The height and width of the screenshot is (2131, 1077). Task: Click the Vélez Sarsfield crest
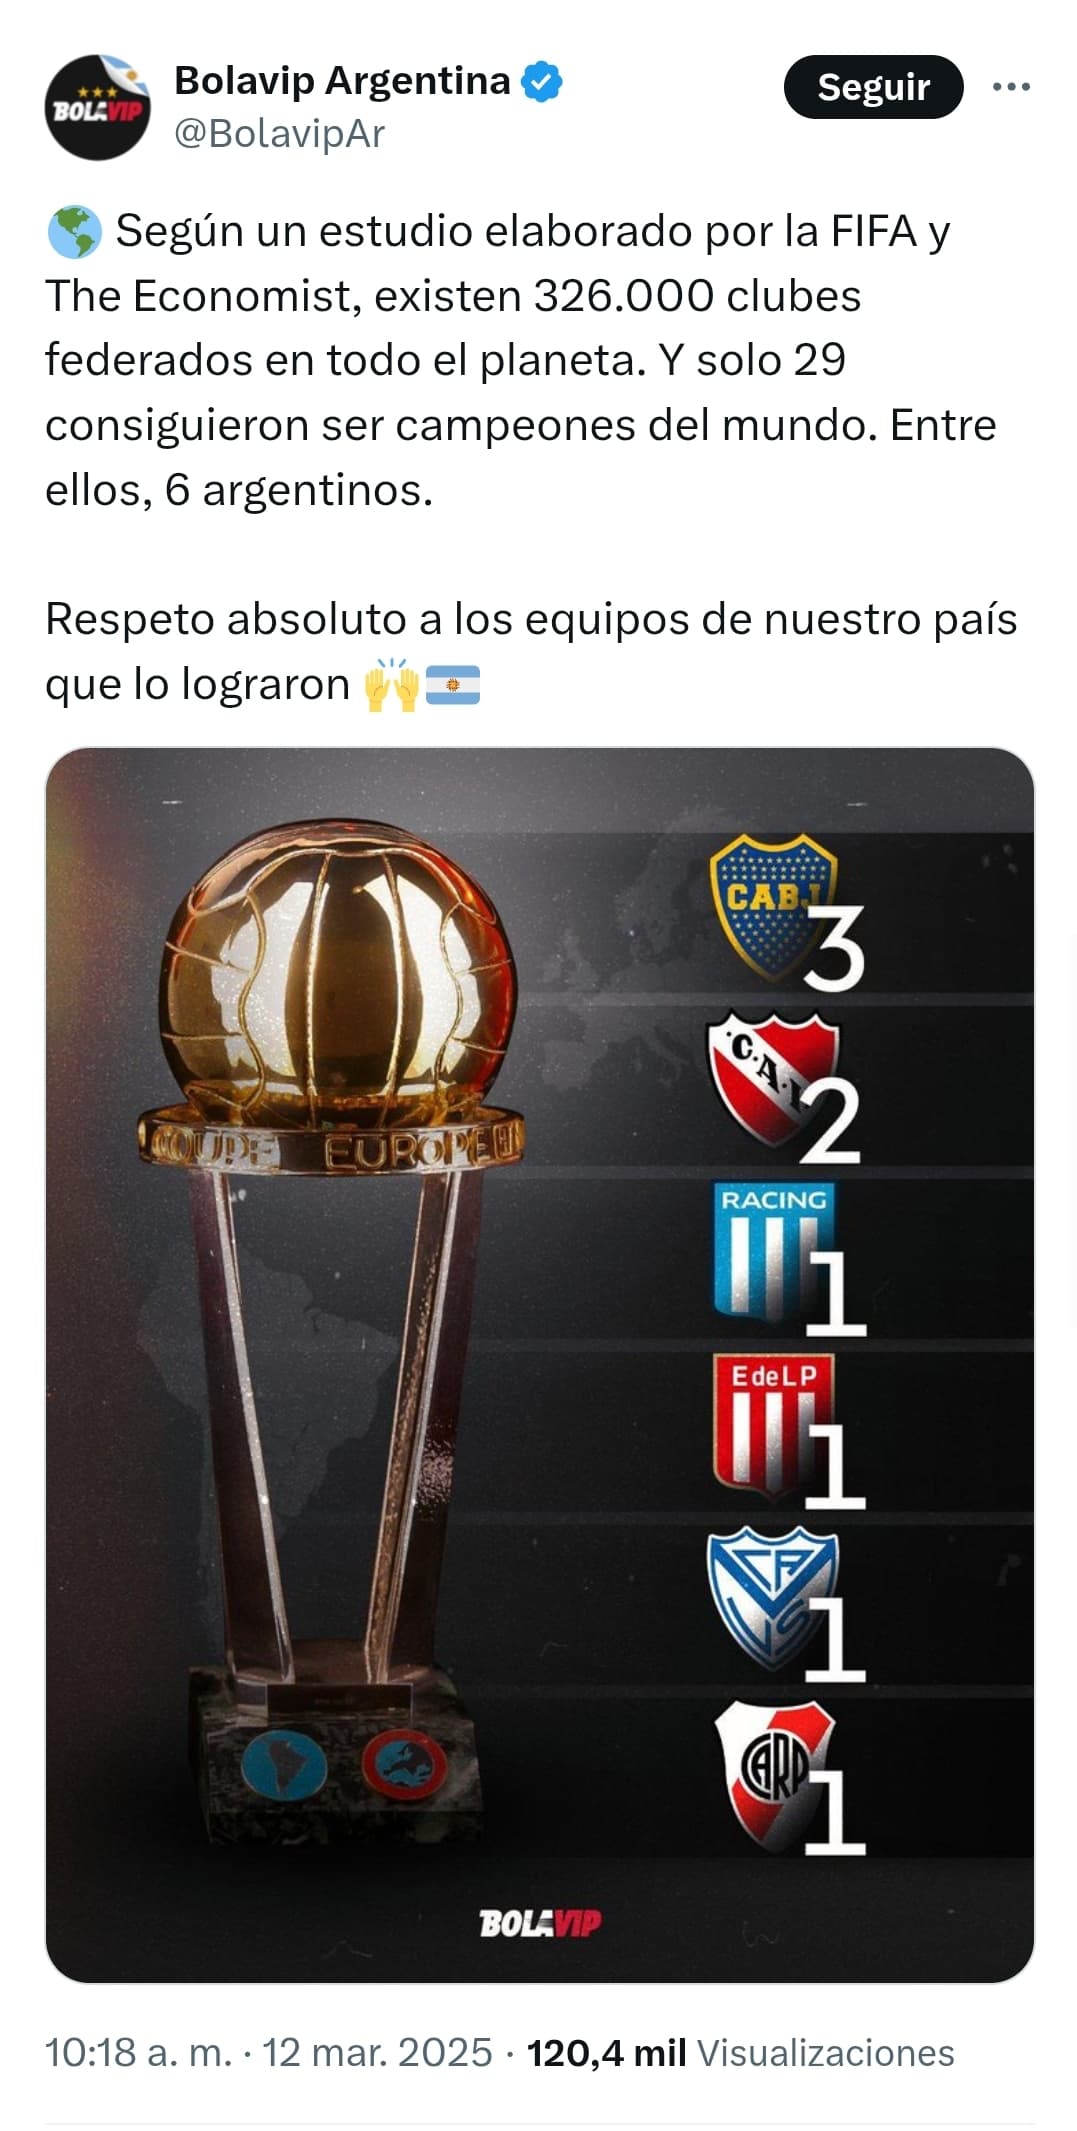tap(771, 1597)
